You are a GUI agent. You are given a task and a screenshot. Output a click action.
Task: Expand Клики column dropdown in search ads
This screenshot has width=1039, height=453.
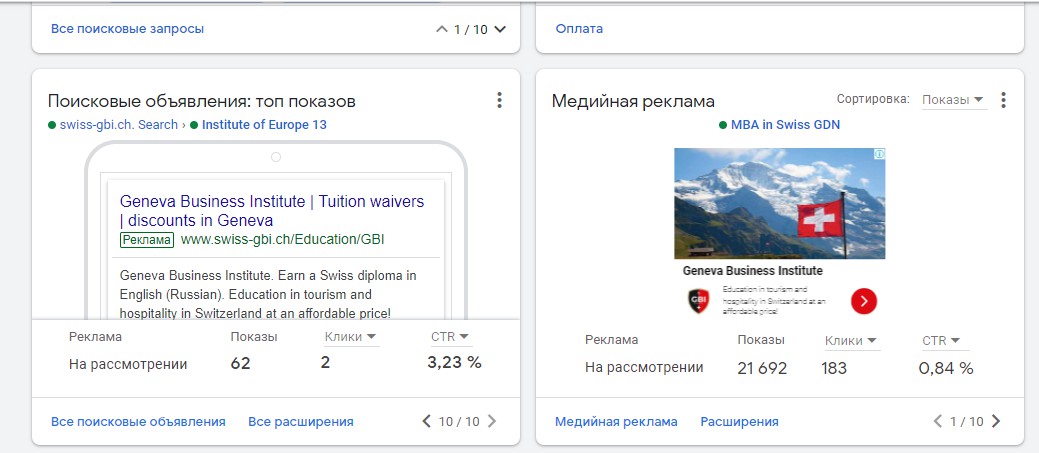point(350,337)
